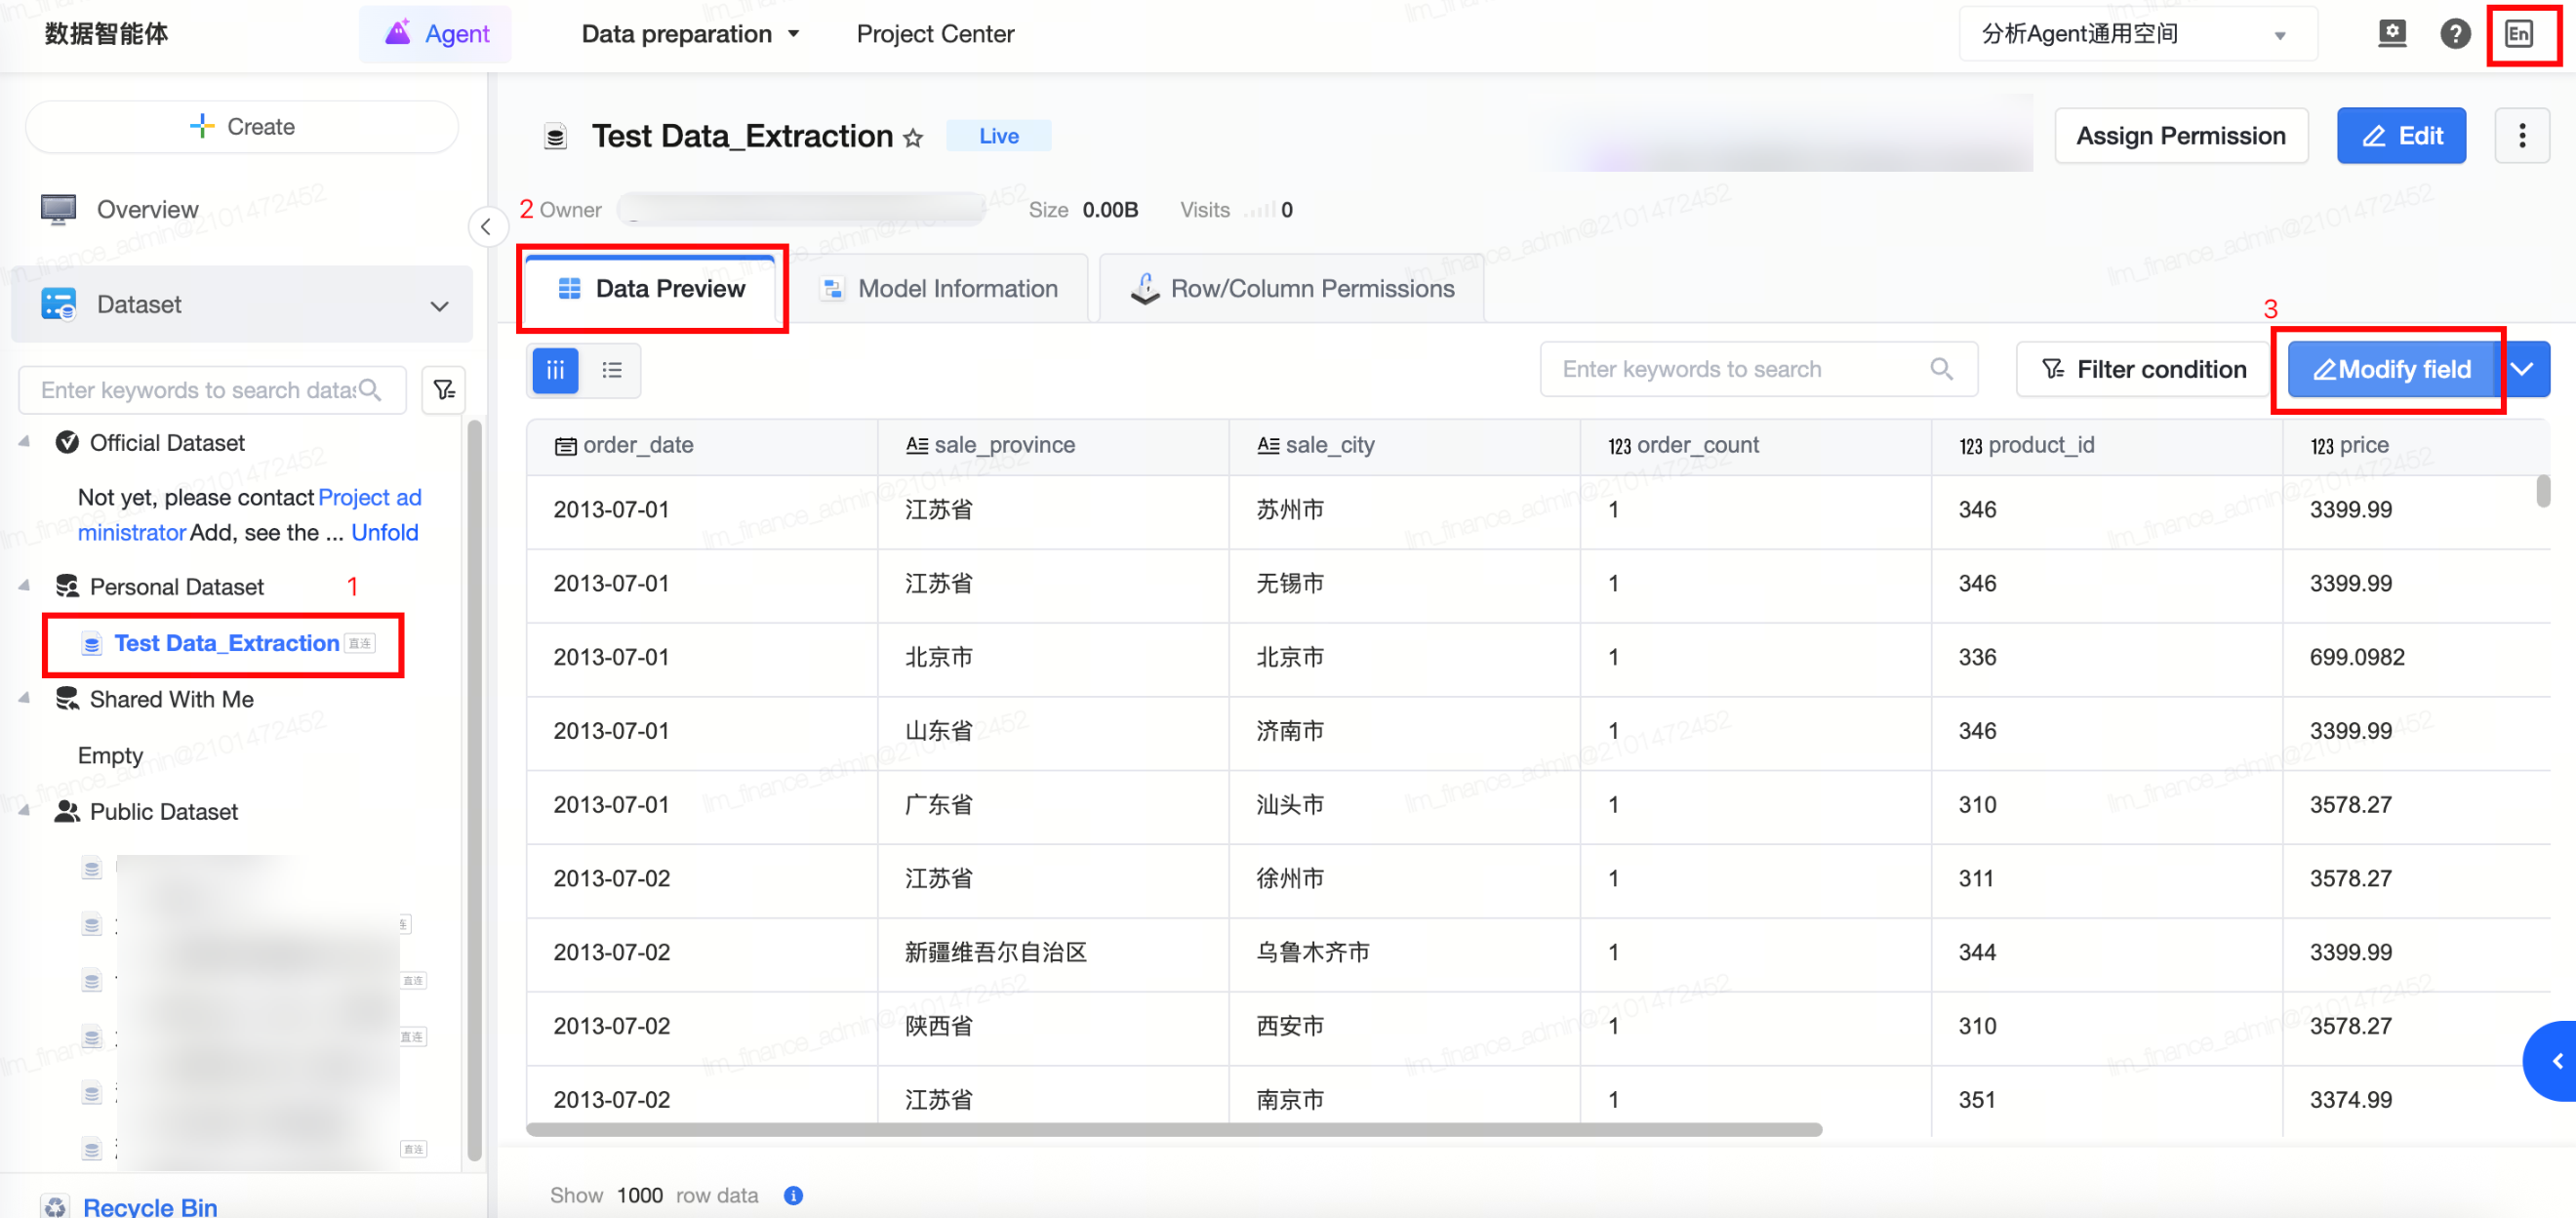The height and width of the screenshot is (1218, 2576).
Task: Collapse the Personal Dataset tree node
Action: [x=24, y=586]
